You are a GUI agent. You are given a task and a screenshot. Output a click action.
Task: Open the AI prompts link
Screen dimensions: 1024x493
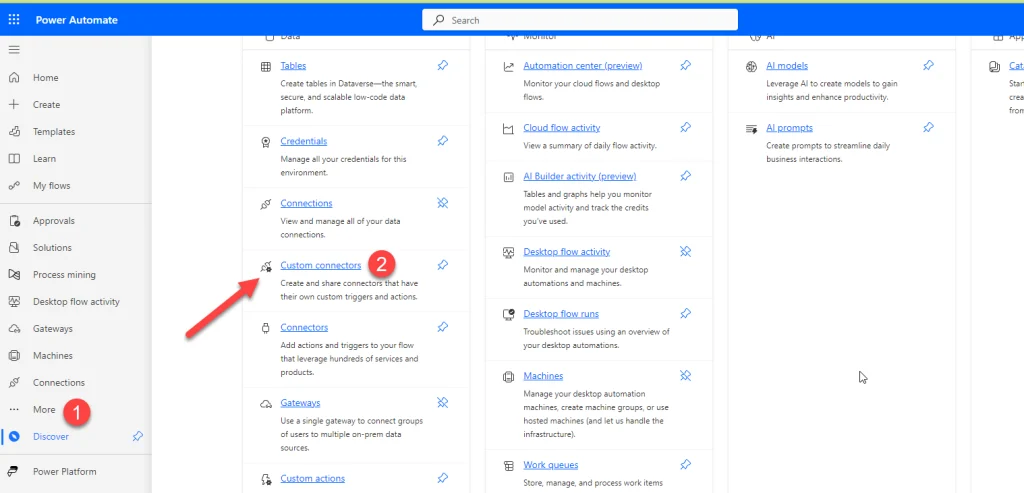(x=790, y=128)
